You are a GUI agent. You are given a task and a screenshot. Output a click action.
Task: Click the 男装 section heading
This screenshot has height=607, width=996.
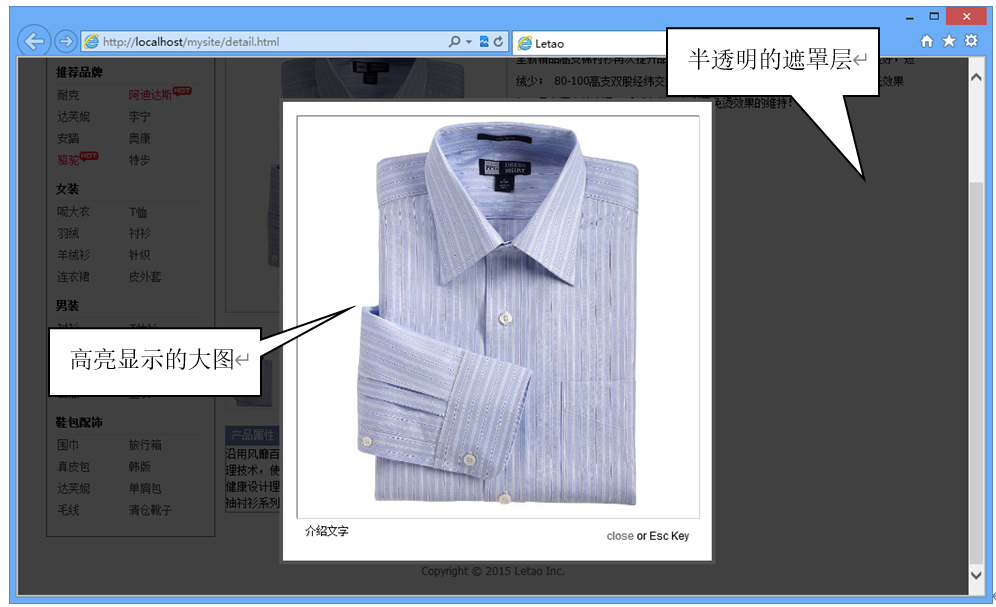click(67, 305)
